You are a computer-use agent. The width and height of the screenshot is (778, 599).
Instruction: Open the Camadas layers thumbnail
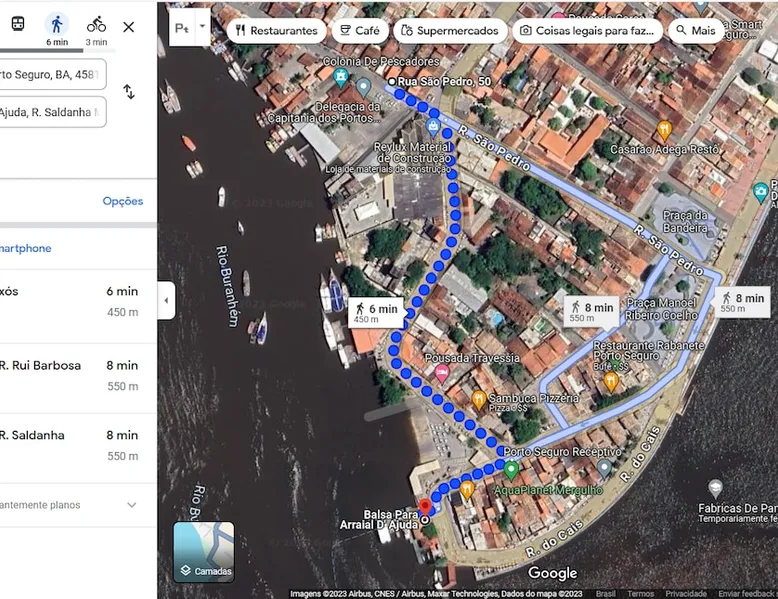click(204, 551)
